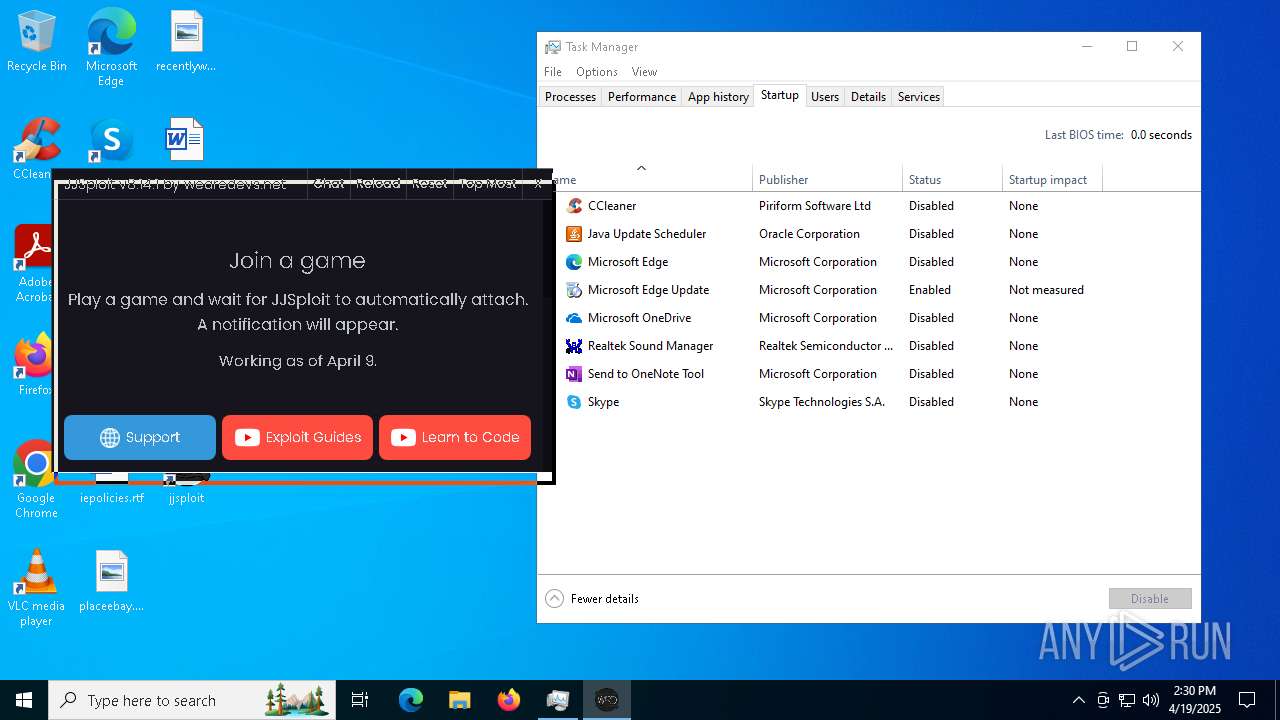This screenshot has width=1280, height=720.
Task: Click Oracle Corporation publisher cell
Action: pyautogui.click(x=809, y=234)
